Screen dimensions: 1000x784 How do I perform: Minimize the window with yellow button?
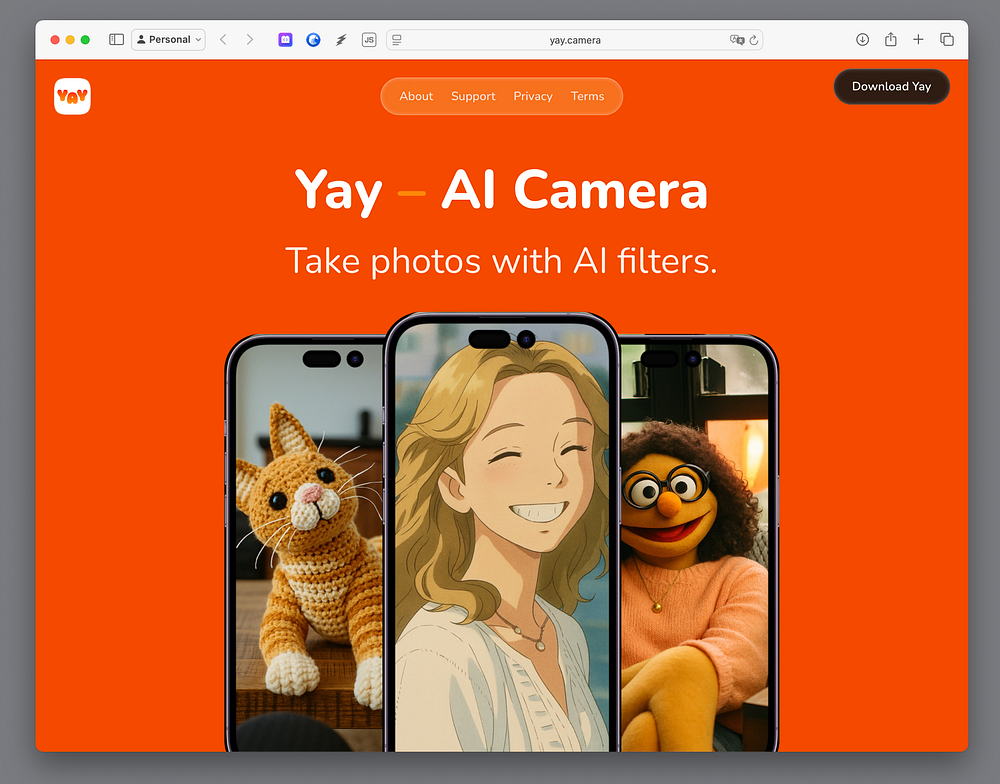coord(70,40)
